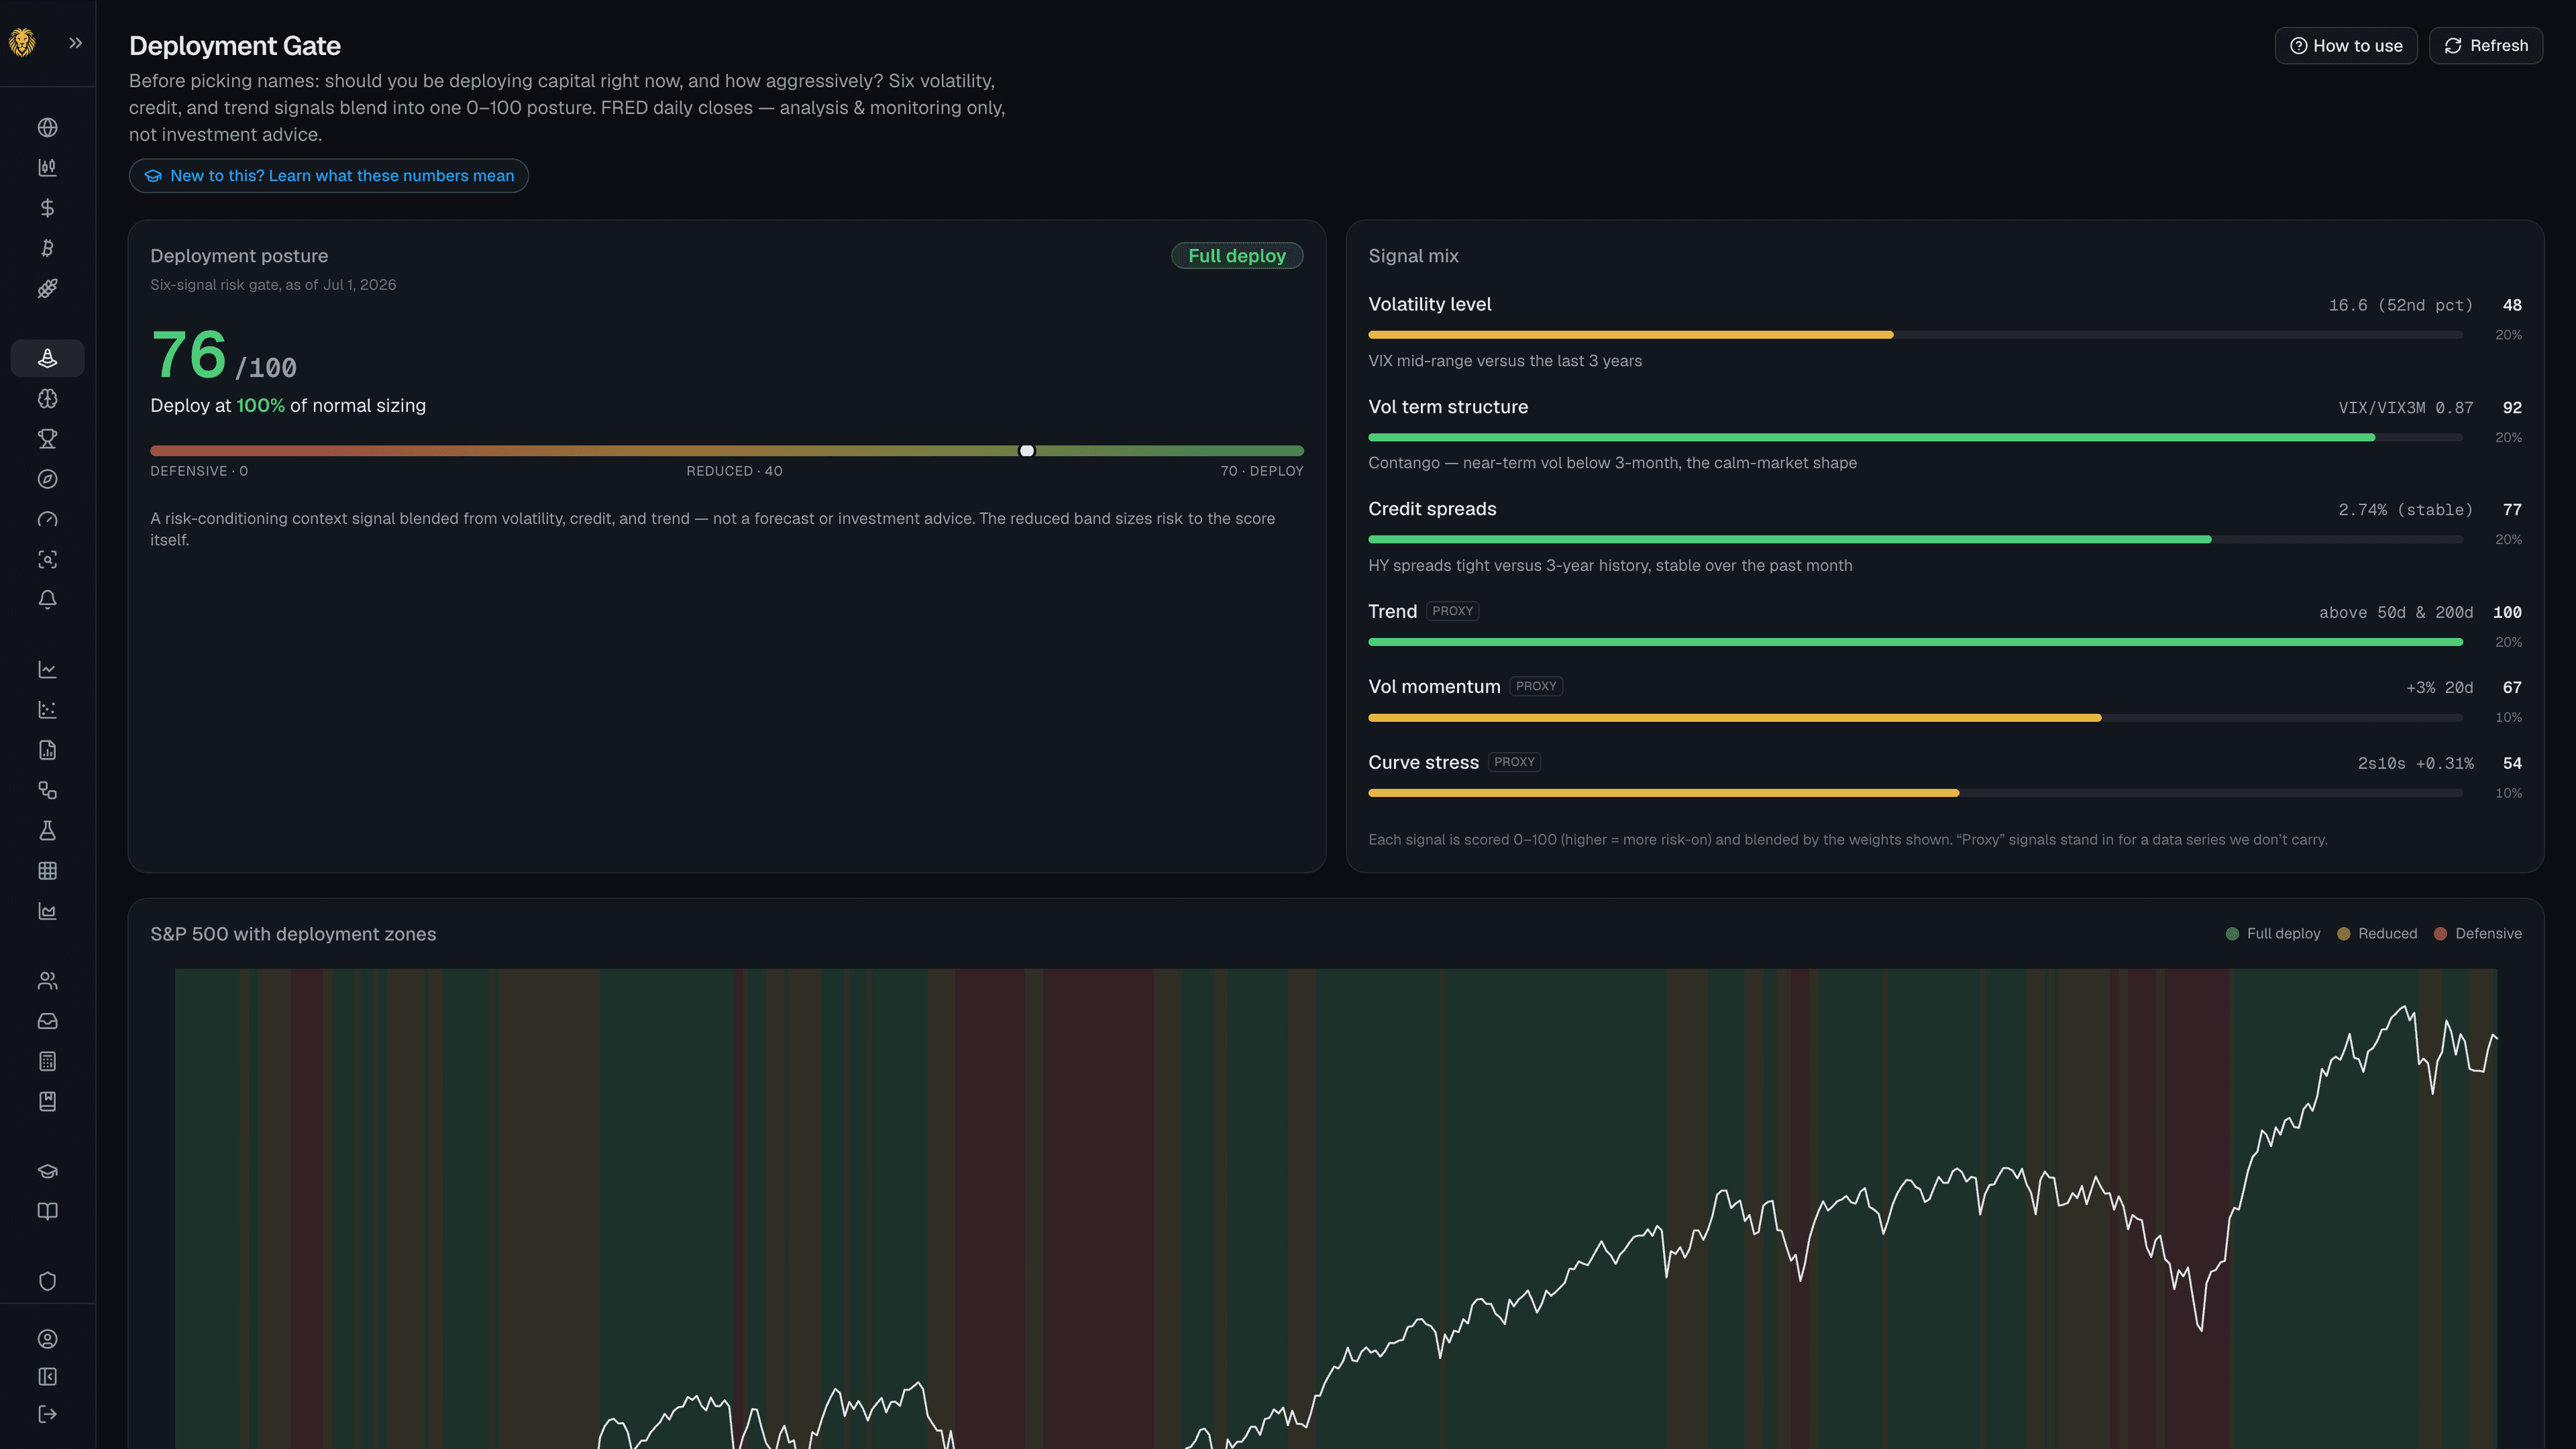
Task: Open the globe icon in the sidebar
Action: (x=47, y=127)
